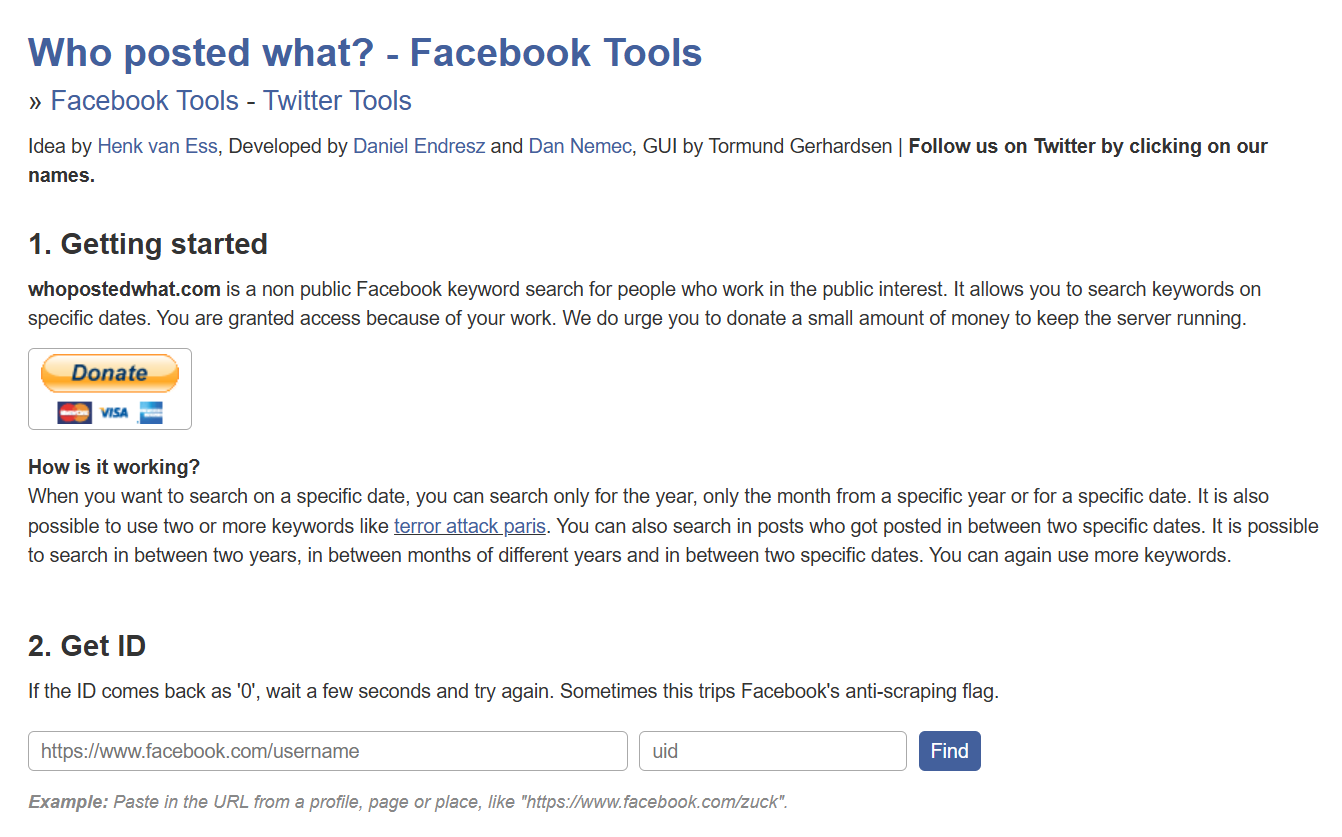
Task: Open the Twitter Tools link
Action: (337, 101)
